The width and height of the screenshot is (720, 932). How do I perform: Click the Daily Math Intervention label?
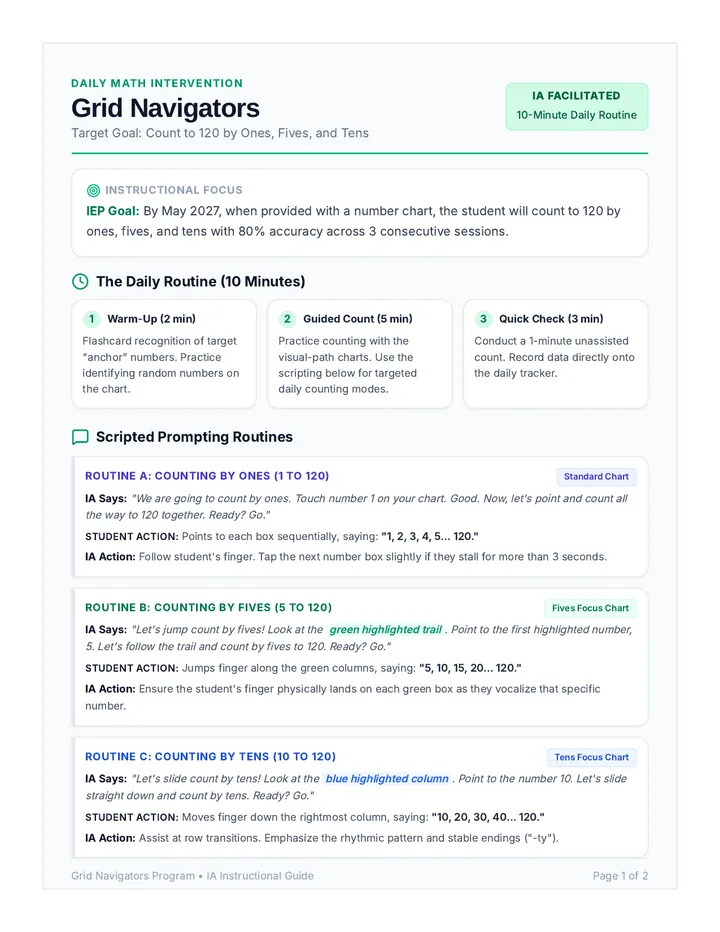[157, 83]
